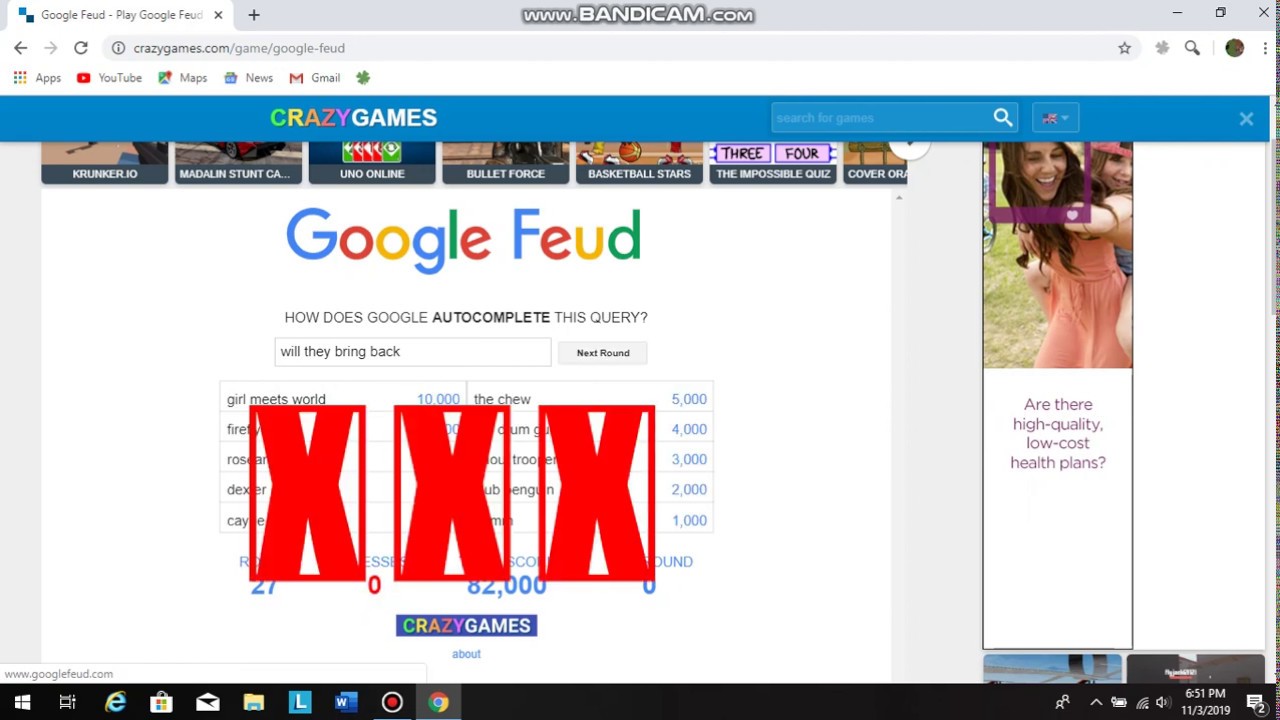1280x720 pixels.
Task: Open the blue L app on taskbar
Action: pos(299,702)
